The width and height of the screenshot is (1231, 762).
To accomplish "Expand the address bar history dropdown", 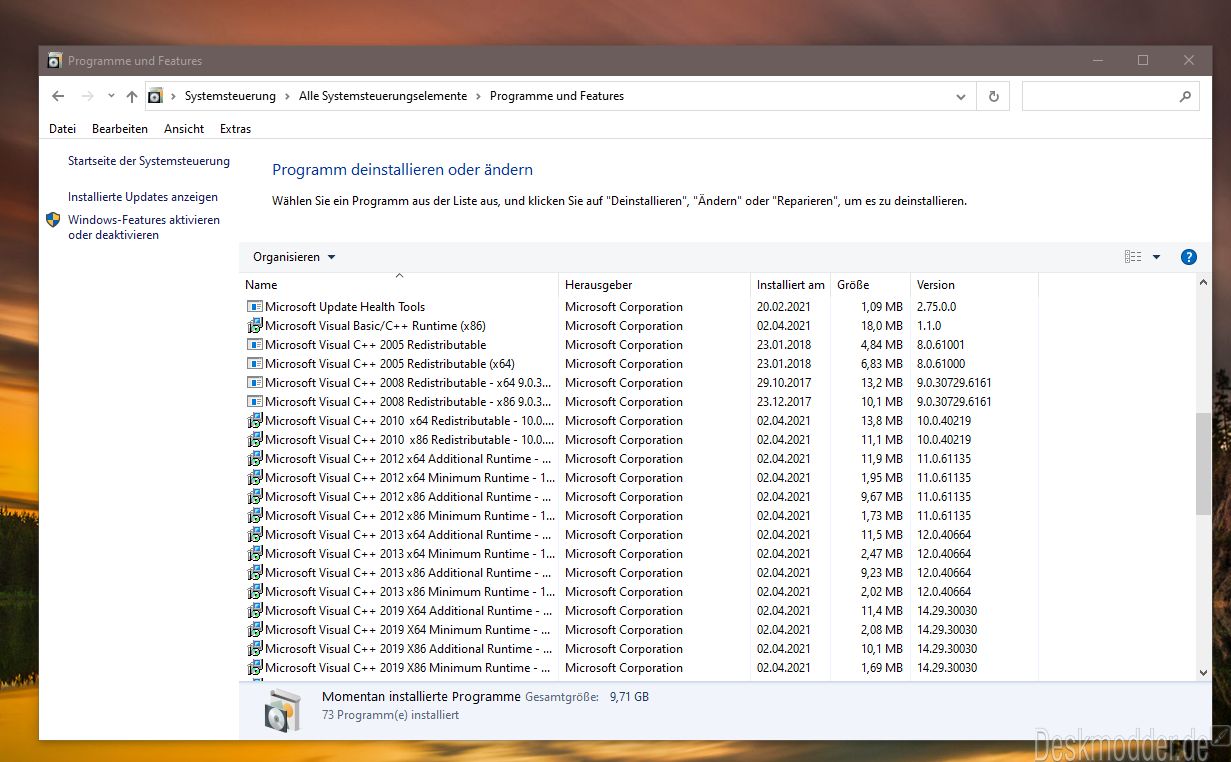I will 961,97.
